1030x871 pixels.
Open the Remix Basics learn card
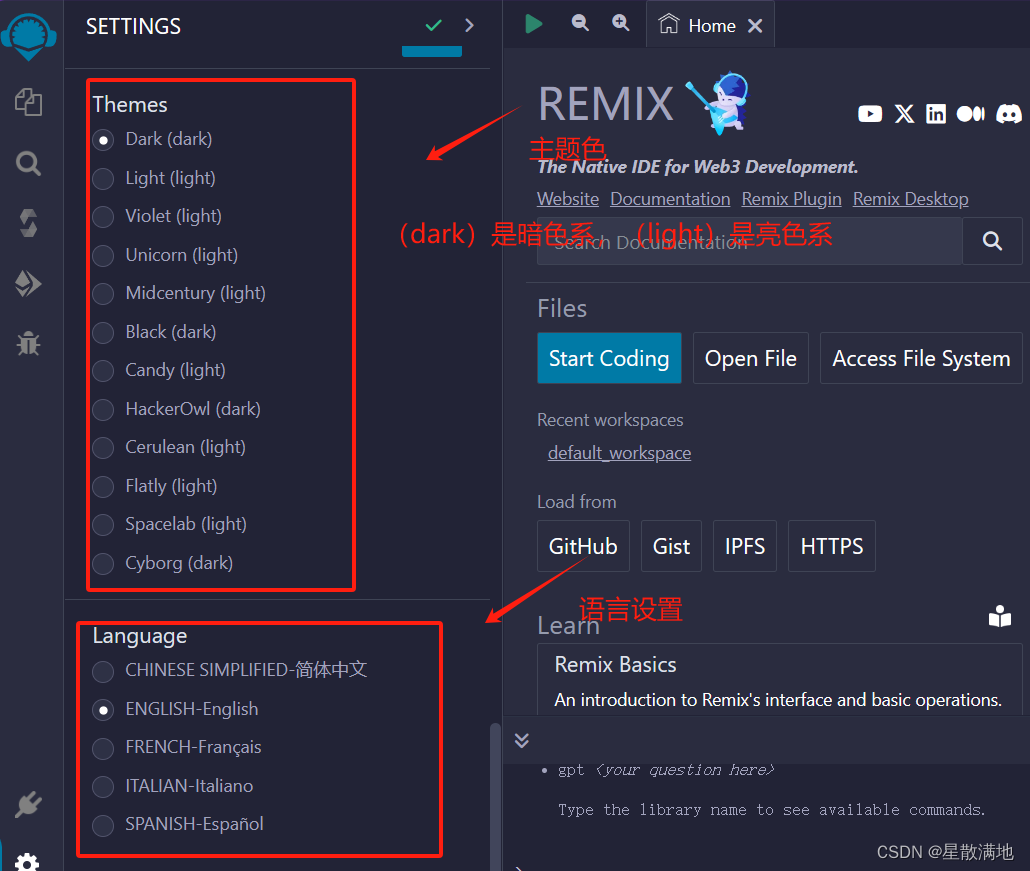779,680
